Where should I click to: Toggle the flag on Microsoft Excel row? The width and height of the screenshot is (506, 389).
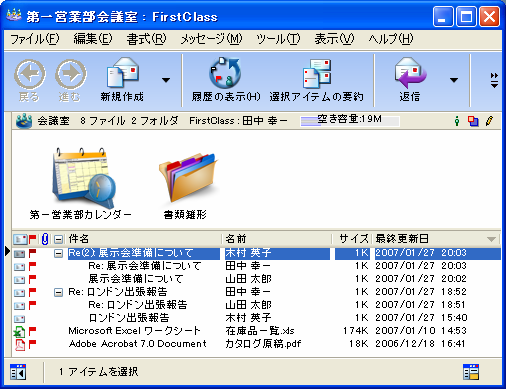32,331
